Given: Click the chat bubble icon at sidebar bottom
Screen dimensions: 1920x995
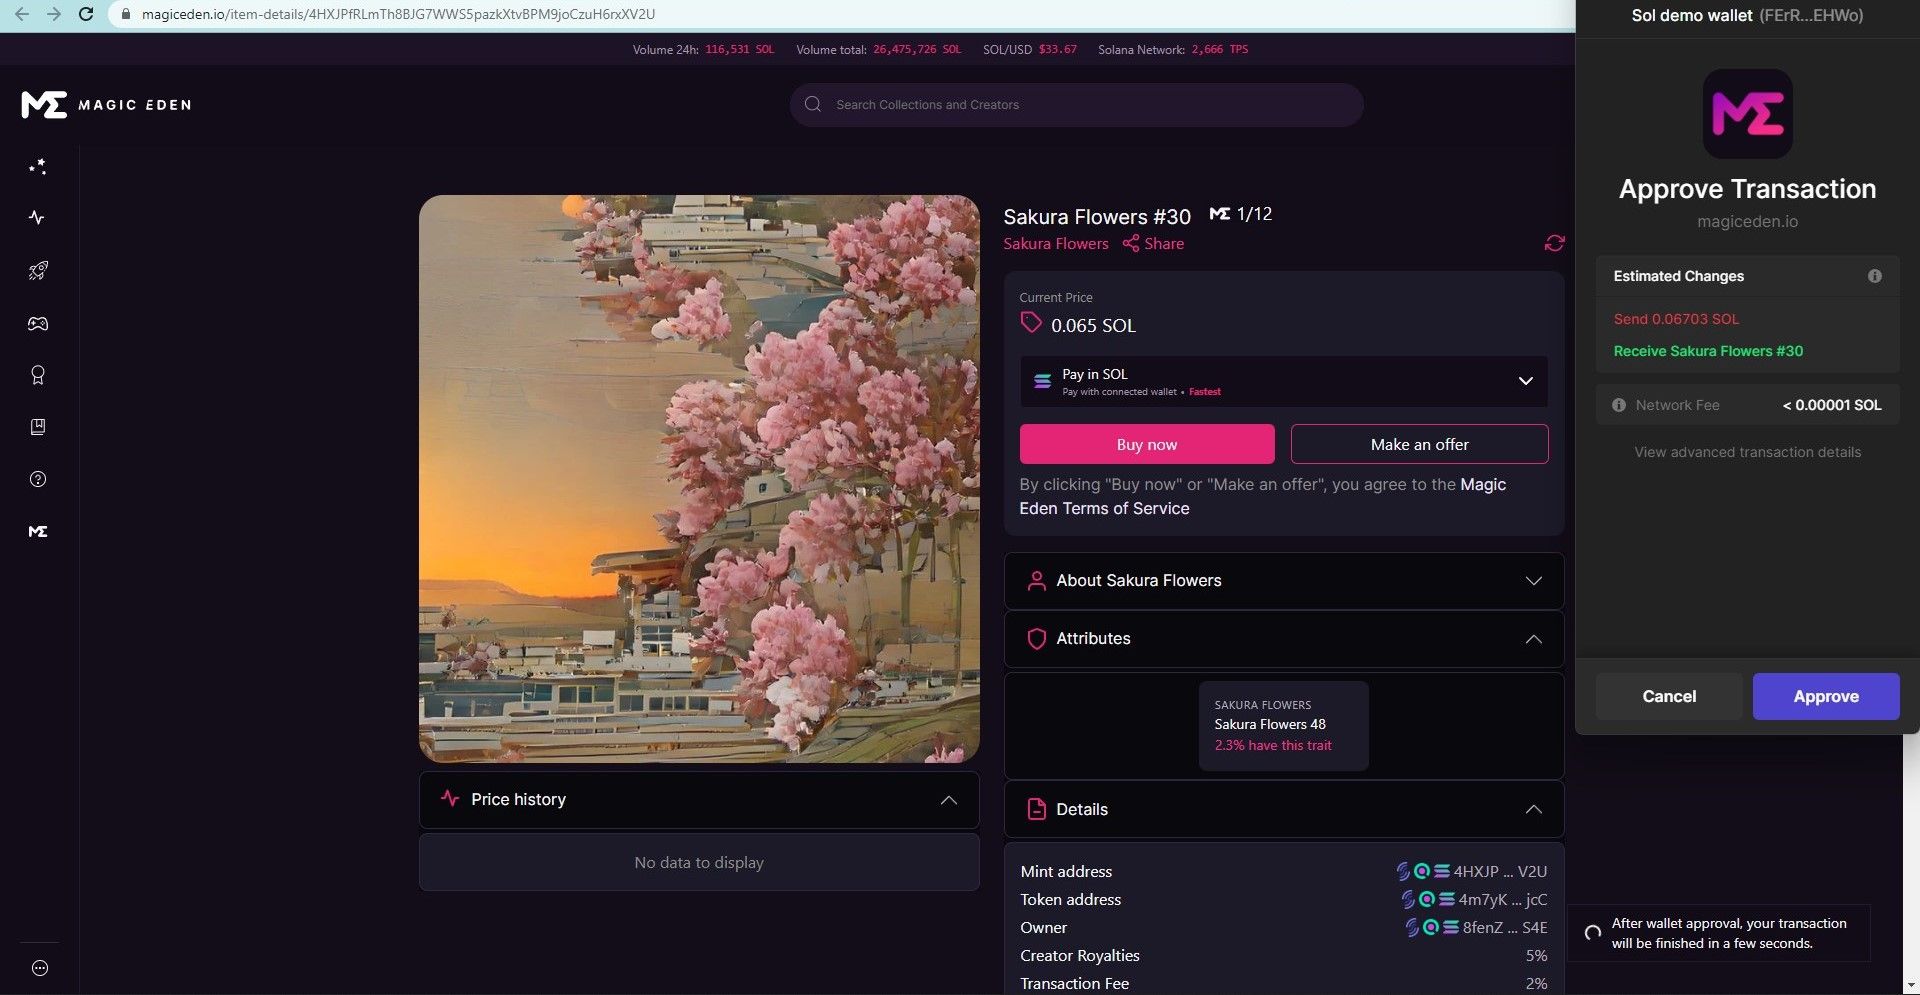Looking at the screenshot, I should click(38, 967).
